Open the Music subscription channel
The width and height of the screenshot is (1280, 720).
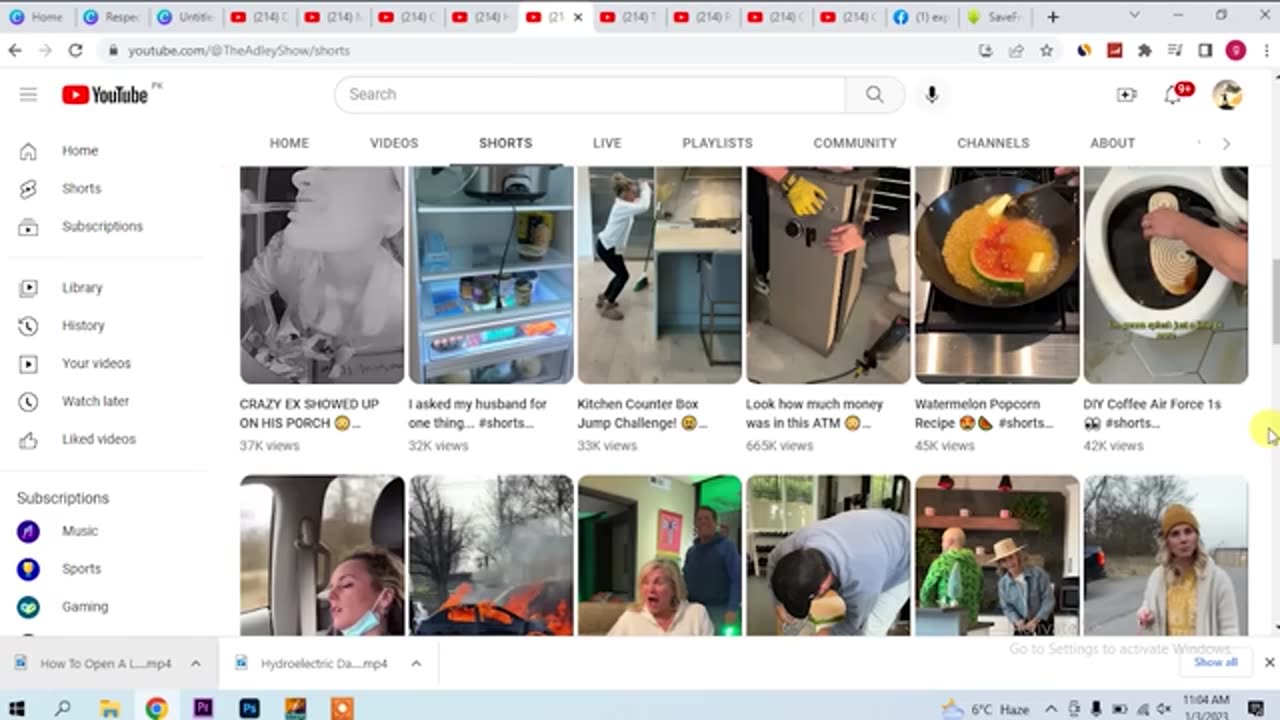pos(80,531)
